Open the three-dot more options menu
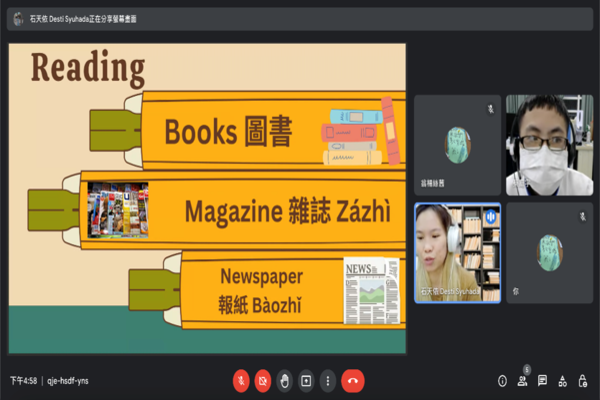 [x=329, y=380]
